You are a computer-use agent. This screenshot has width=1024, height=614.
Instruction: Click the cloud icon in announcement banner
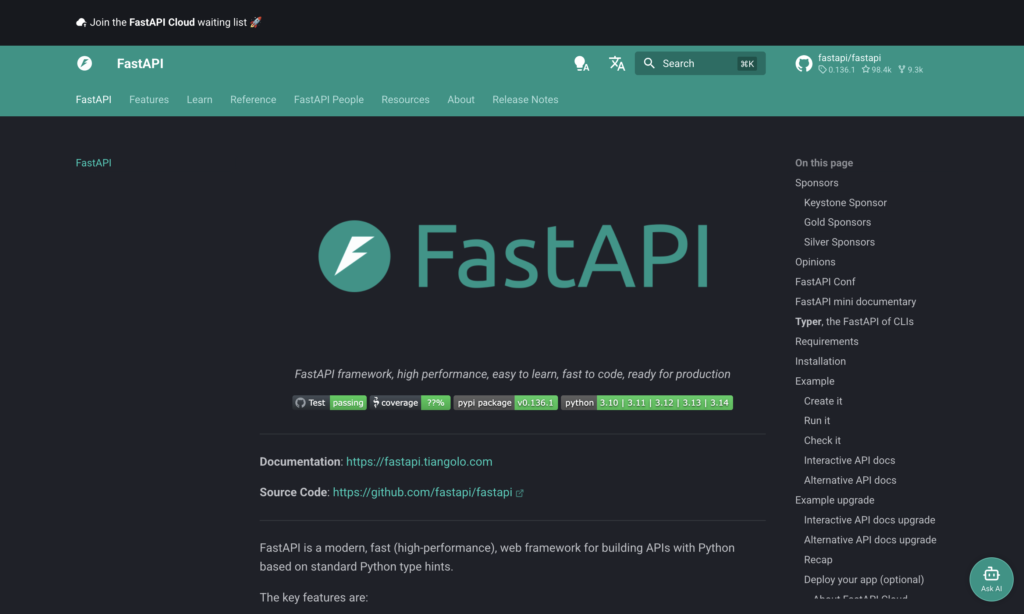tap(81, 22)
